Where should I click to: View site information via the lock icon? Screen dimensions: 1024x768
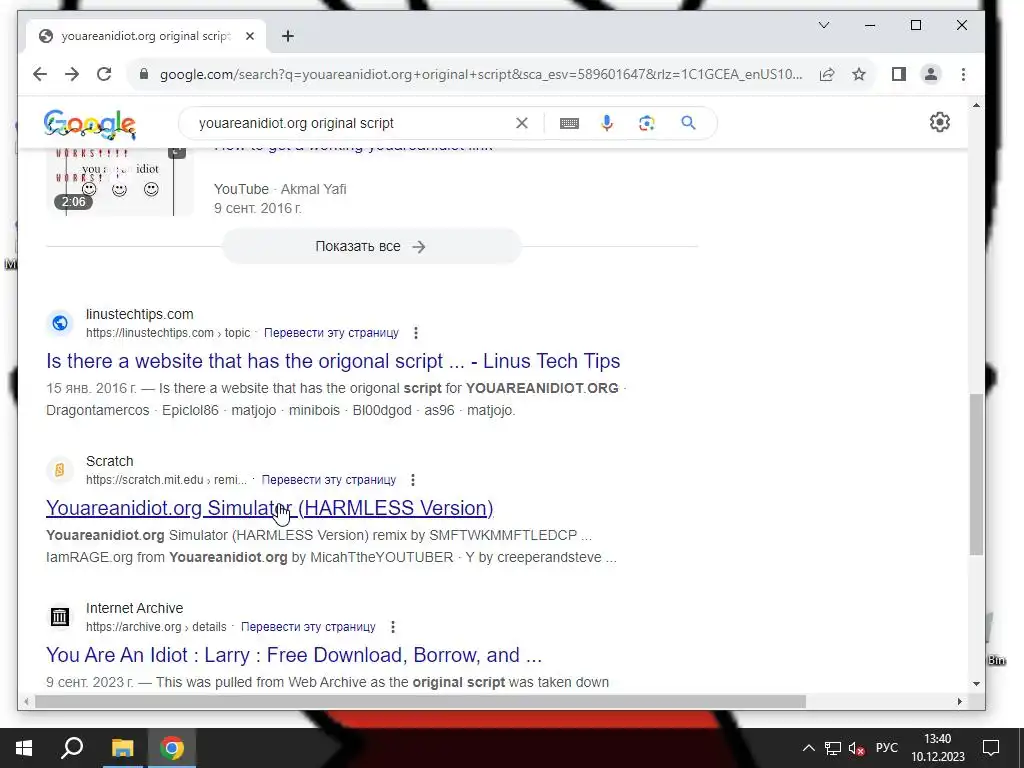tap(144, 74)
